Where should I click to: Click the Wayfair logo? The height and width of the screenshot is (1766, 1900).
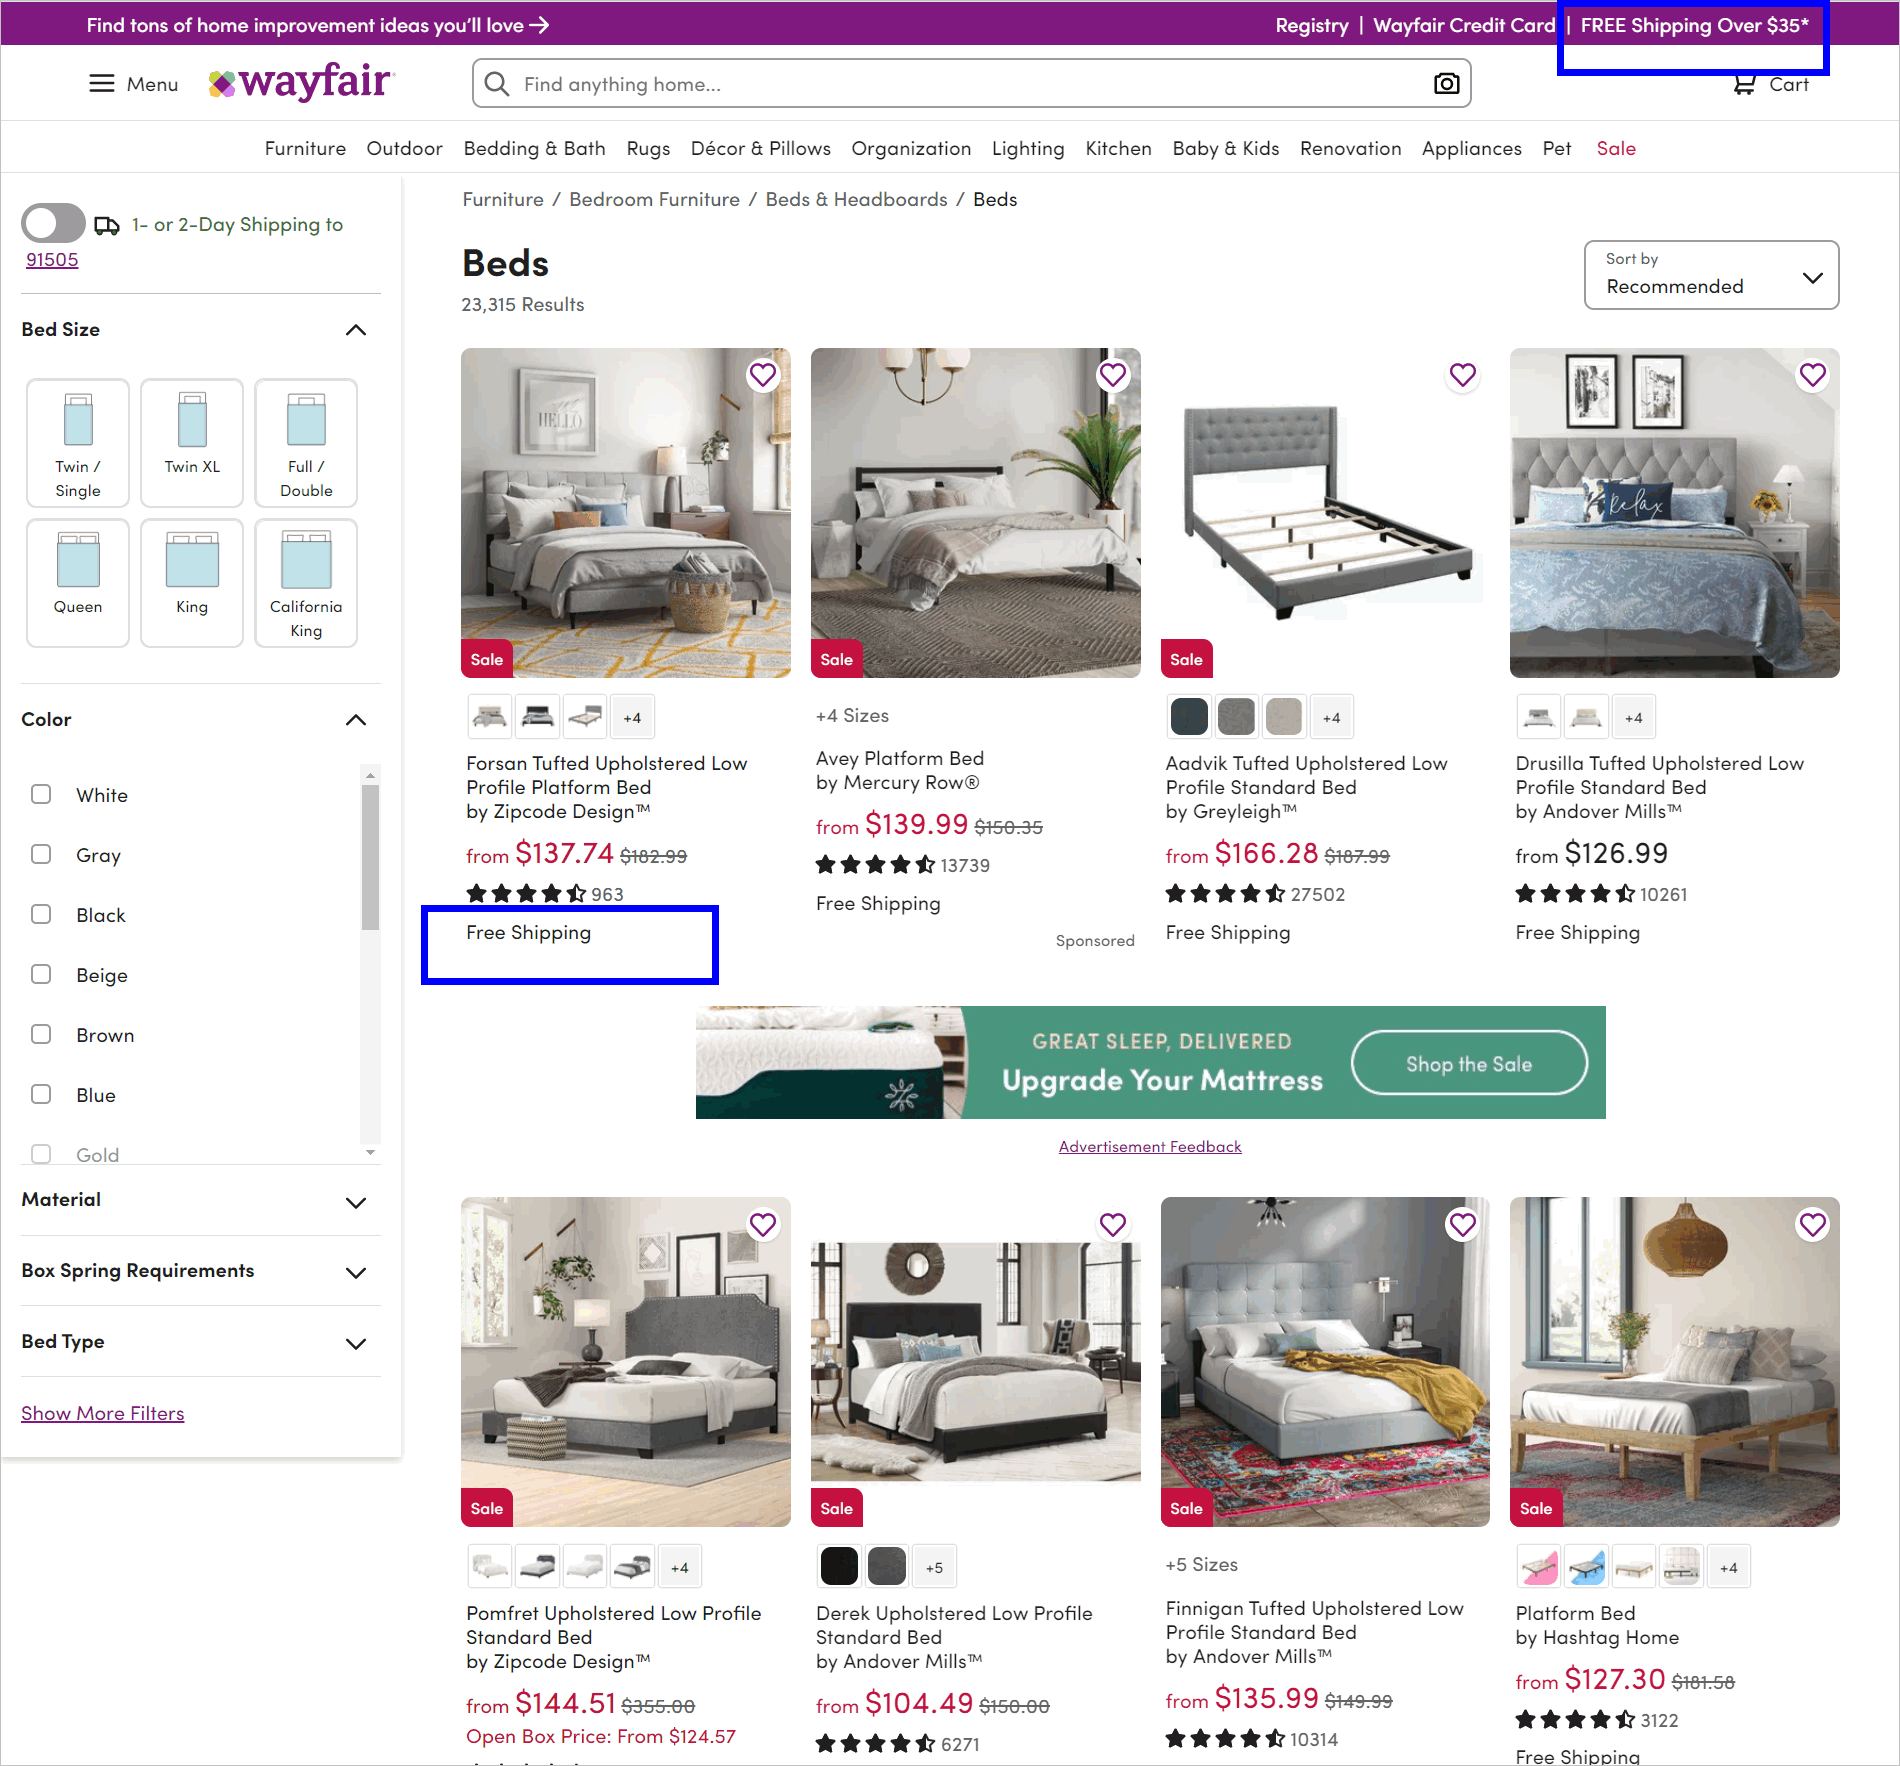[299, 82]
